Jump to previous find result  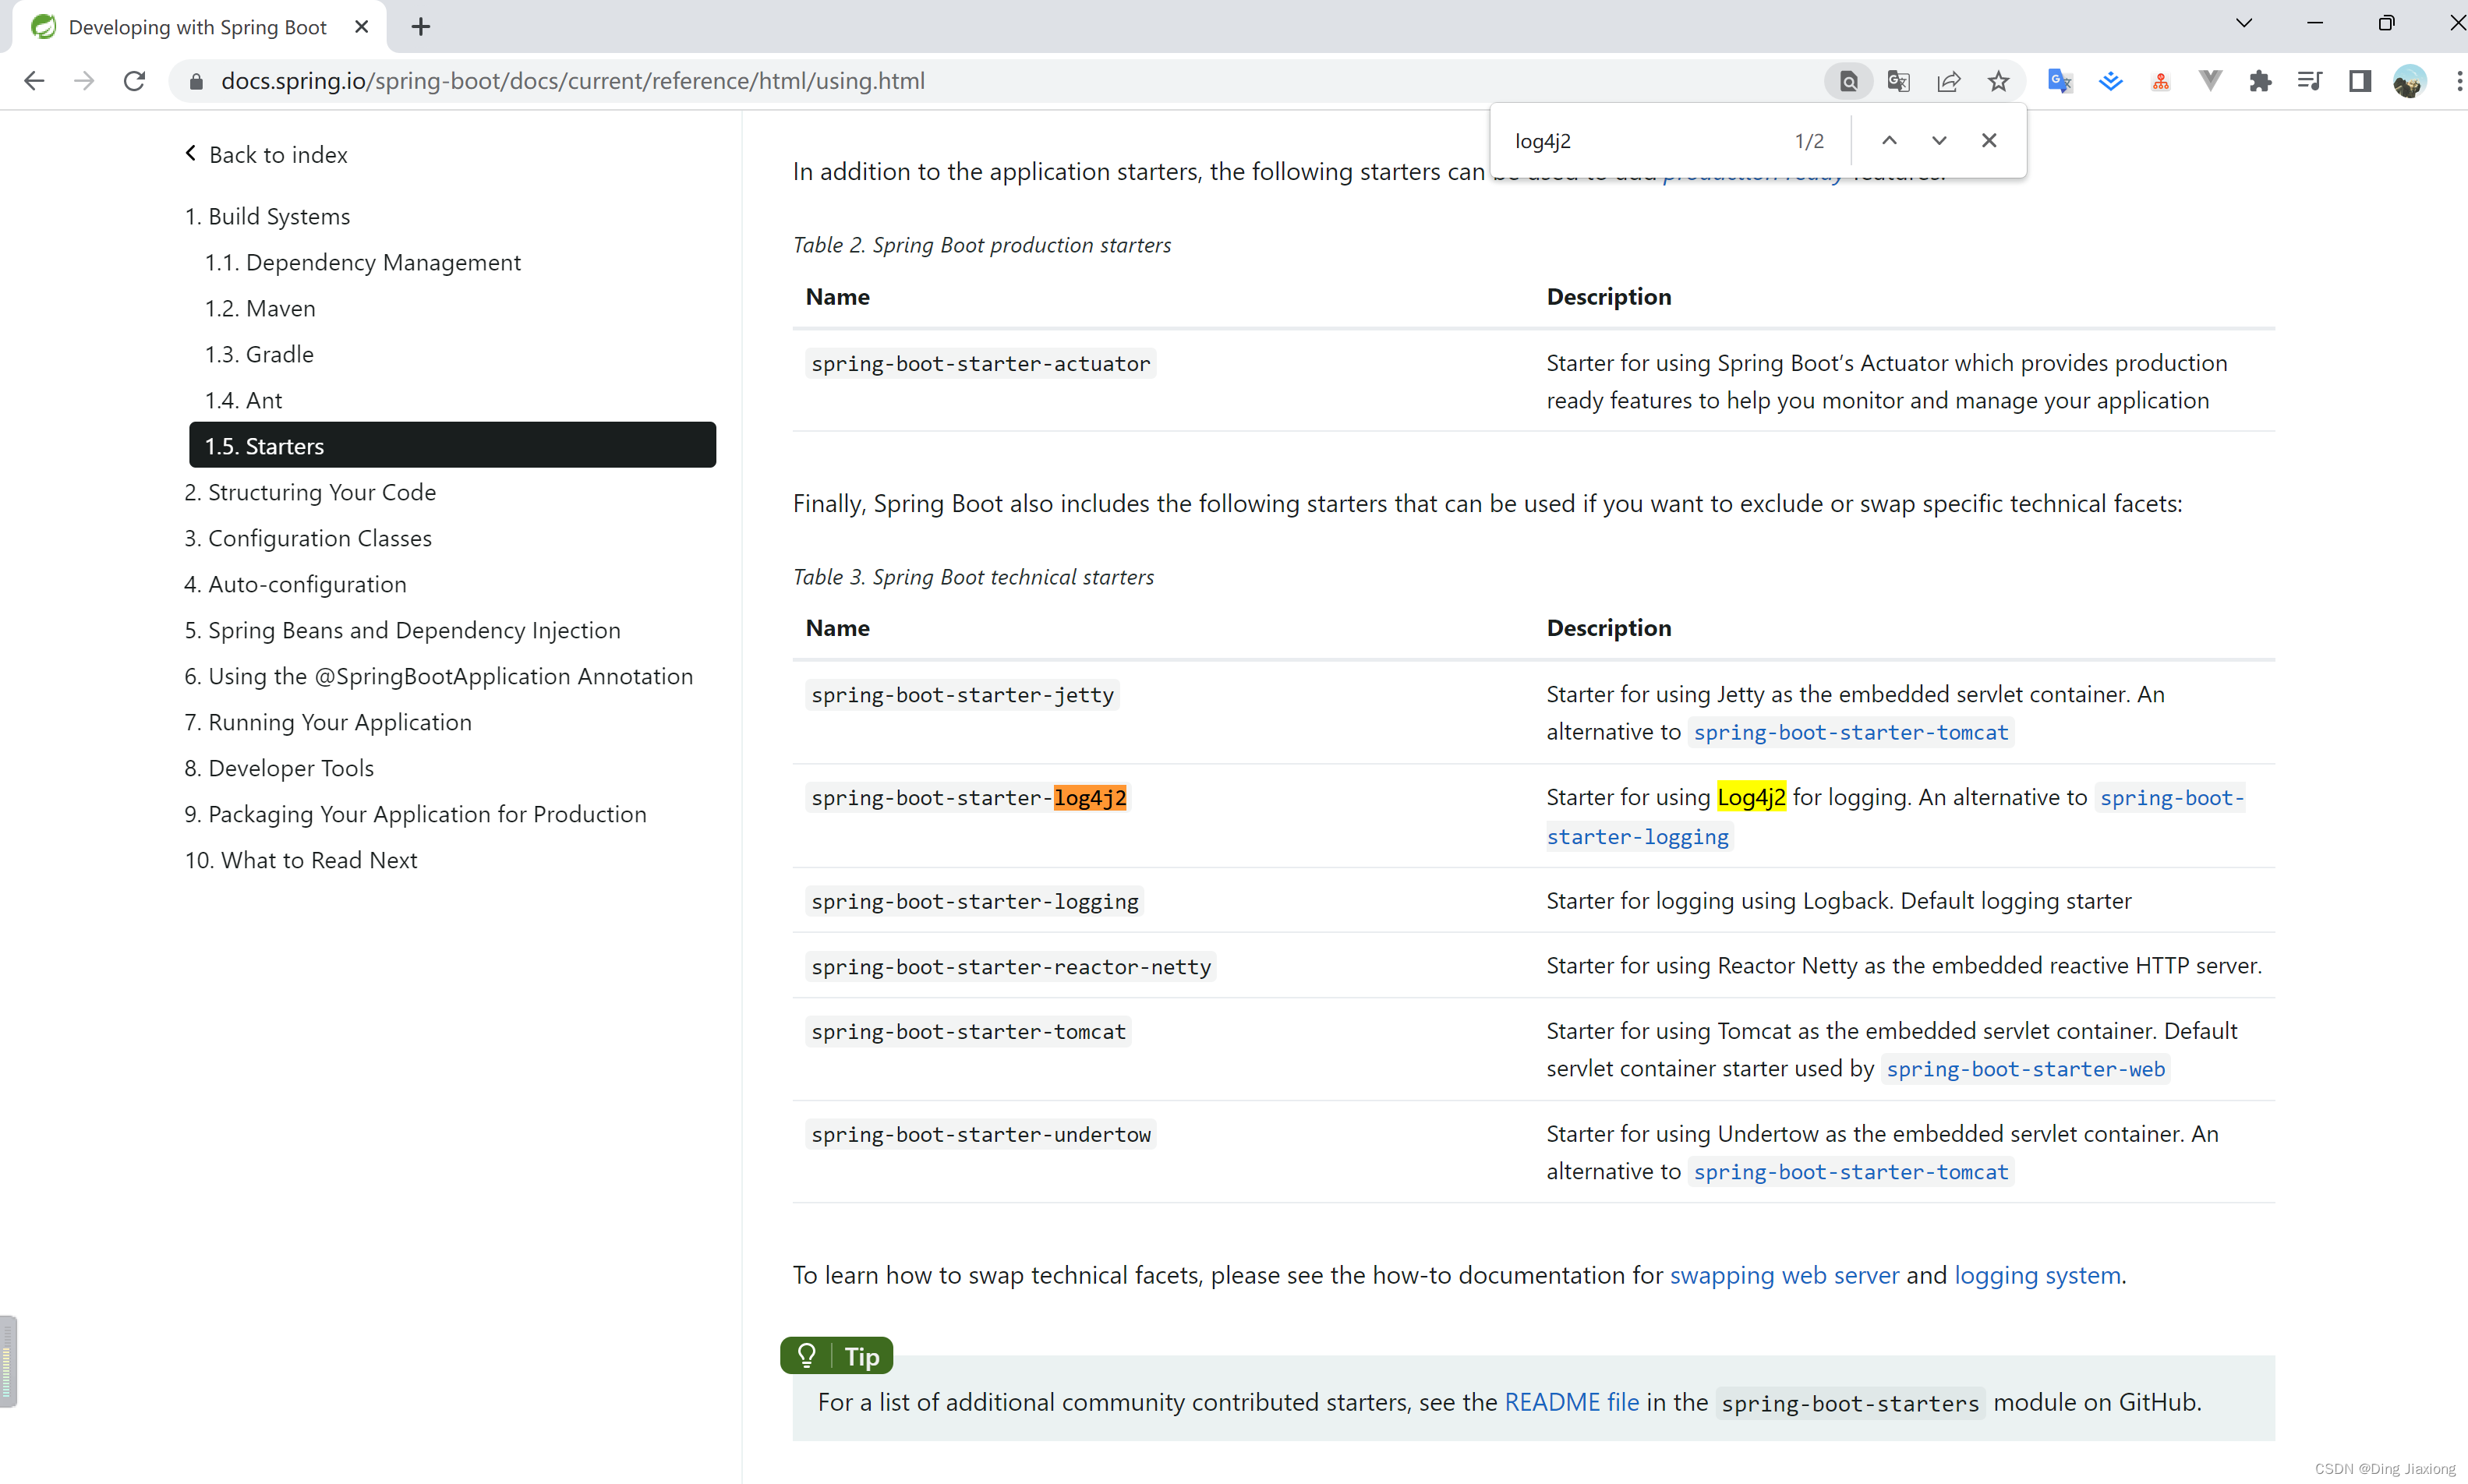[1889, 141]
